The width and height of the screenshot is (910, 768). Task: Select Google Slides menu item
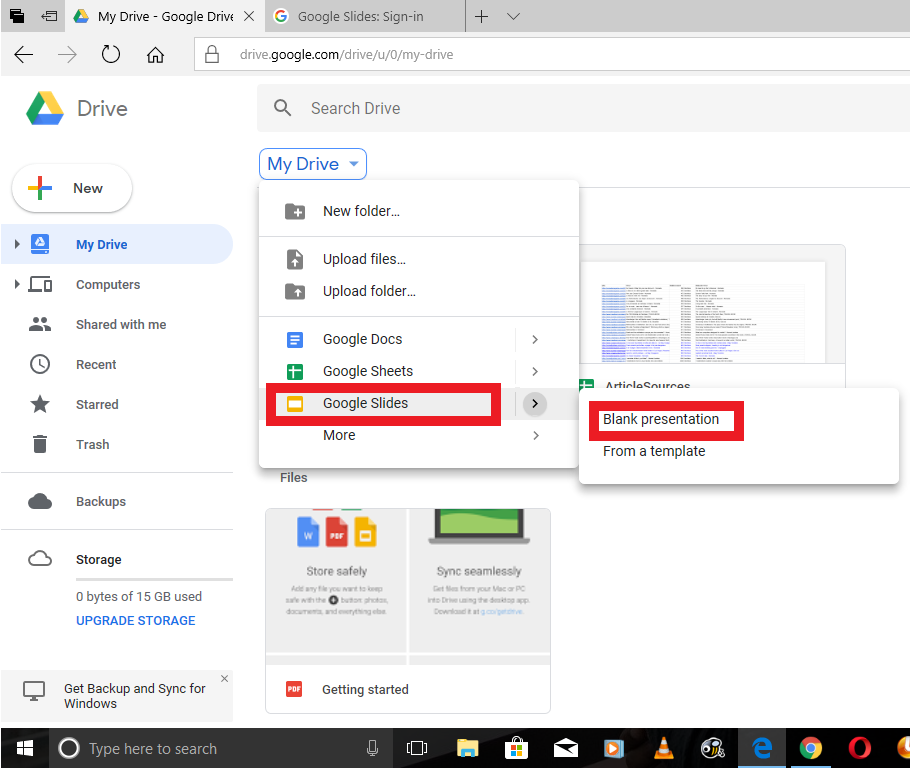point(418,403)
